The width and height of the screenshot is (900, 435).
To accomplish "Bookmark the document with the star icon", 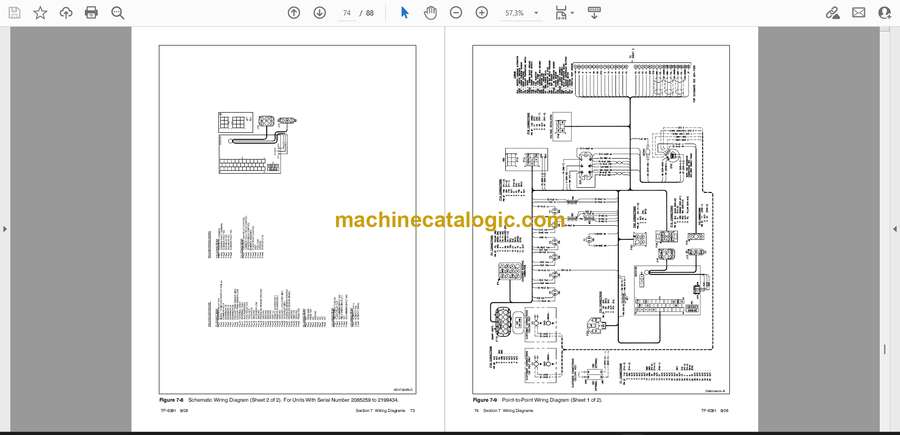I will pyautogui.click(x=40, y=13).
